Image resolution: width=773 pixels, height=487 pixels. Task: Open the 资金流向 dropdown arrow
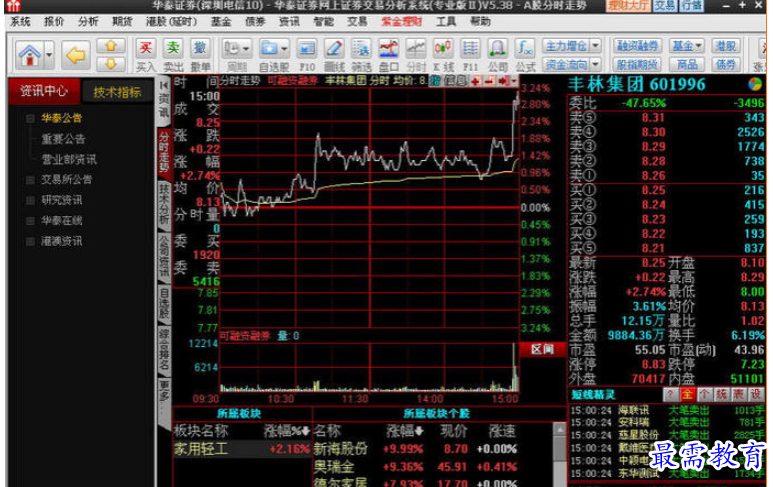tap(596, 64)
